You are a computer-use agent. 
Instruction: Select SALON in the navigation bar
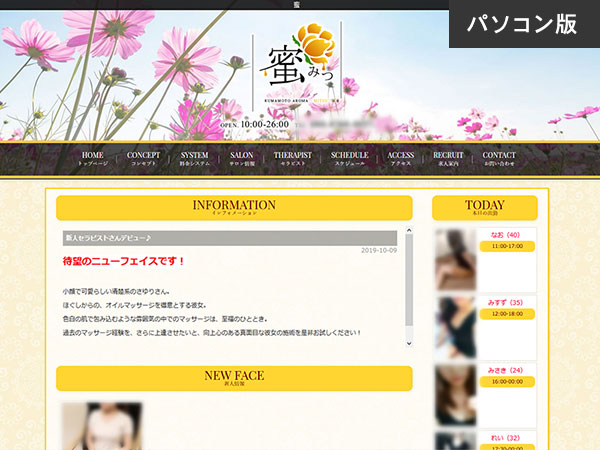(241, 159)
